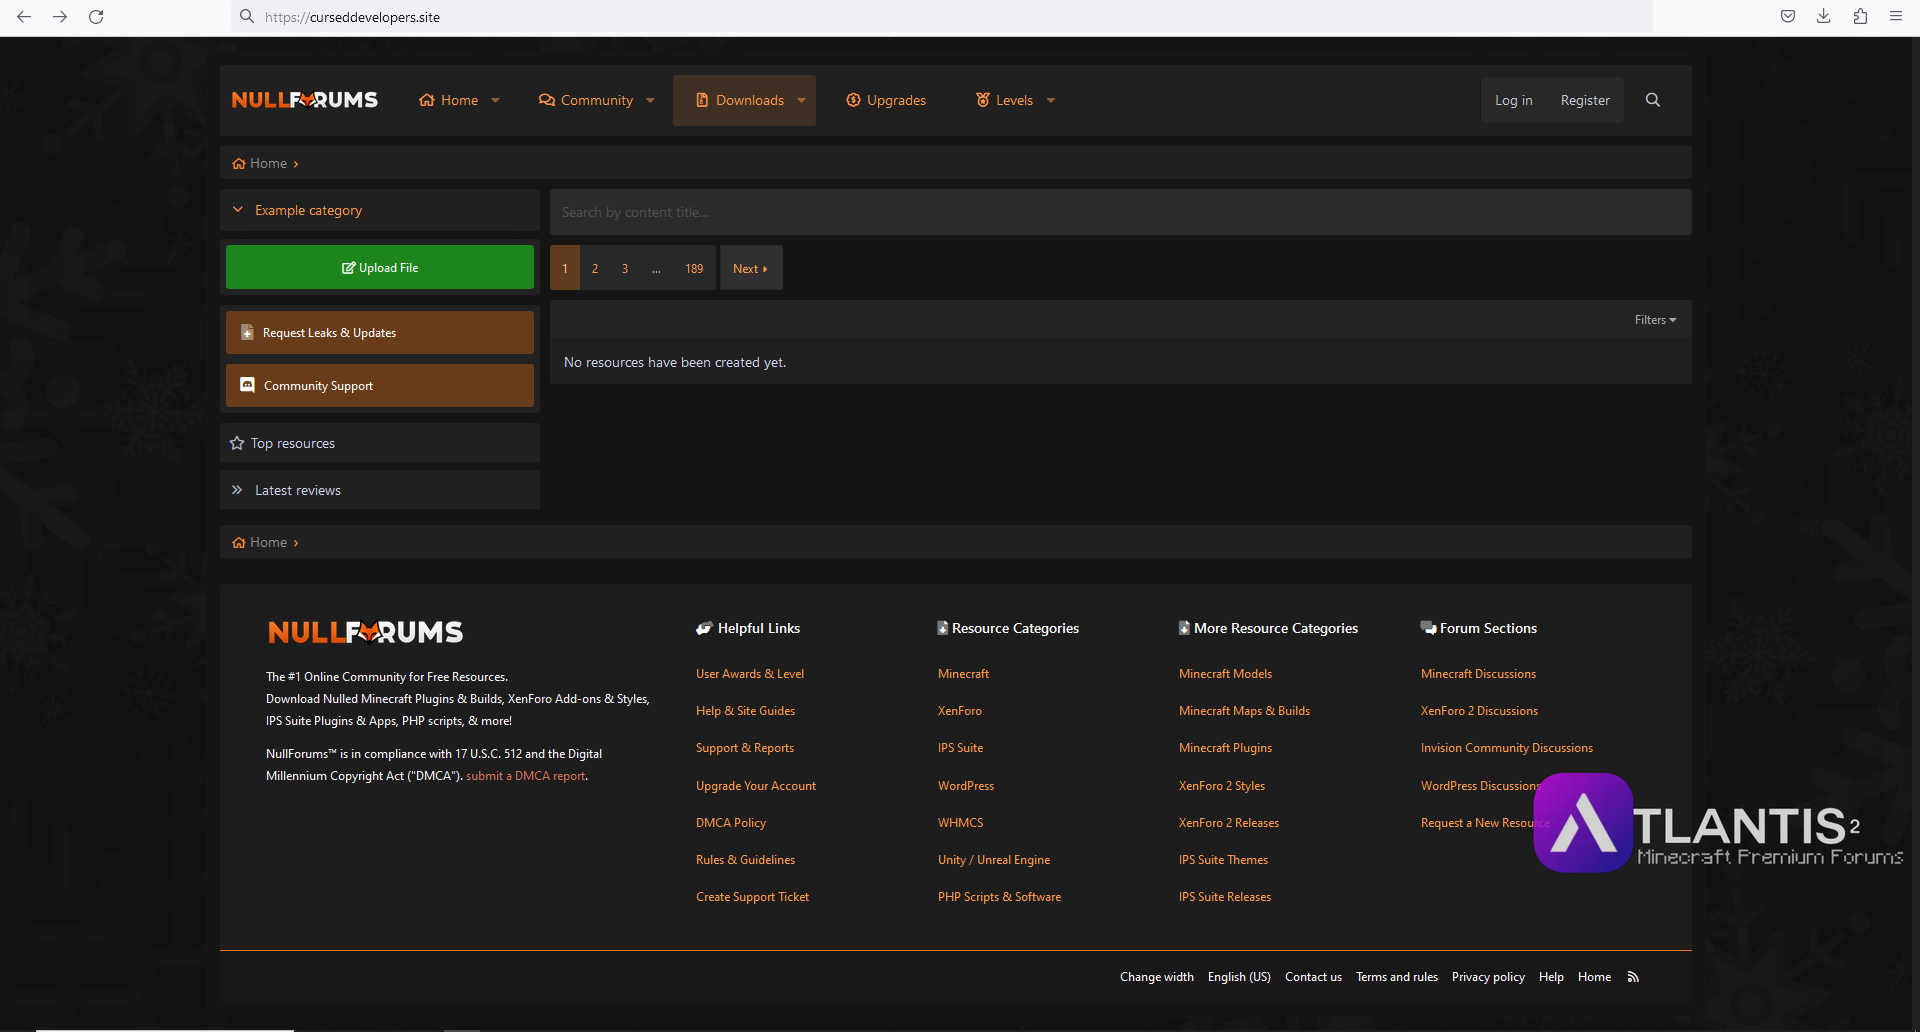Open the browser hamburger menu
The image size is (1920, 1032).
(x=1896, y=16)
